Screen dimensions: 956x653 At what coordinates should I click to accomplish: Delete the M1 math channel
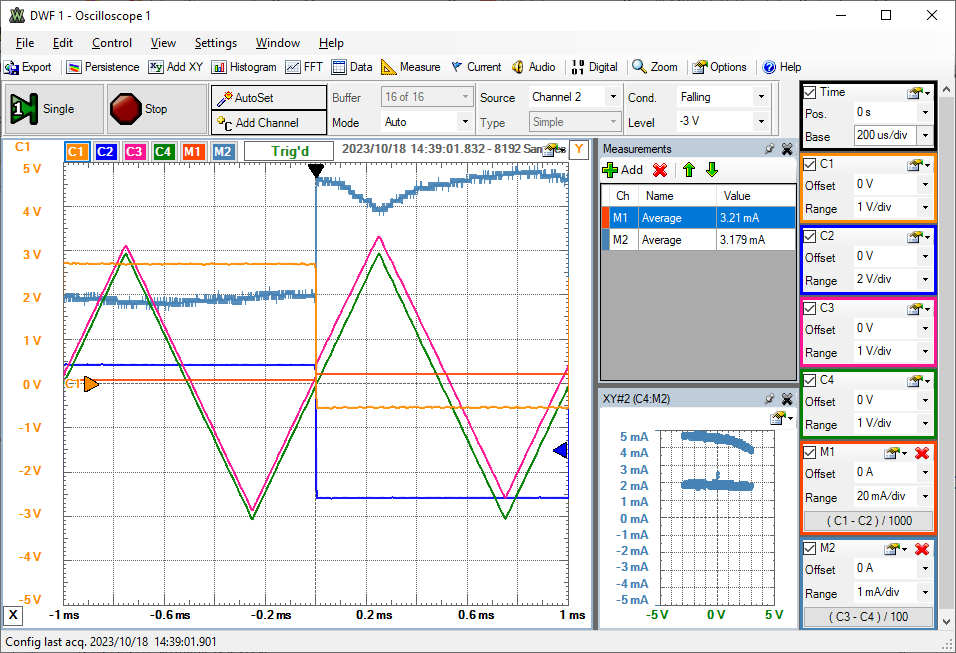pyautogui.click(x=922, y=453)
